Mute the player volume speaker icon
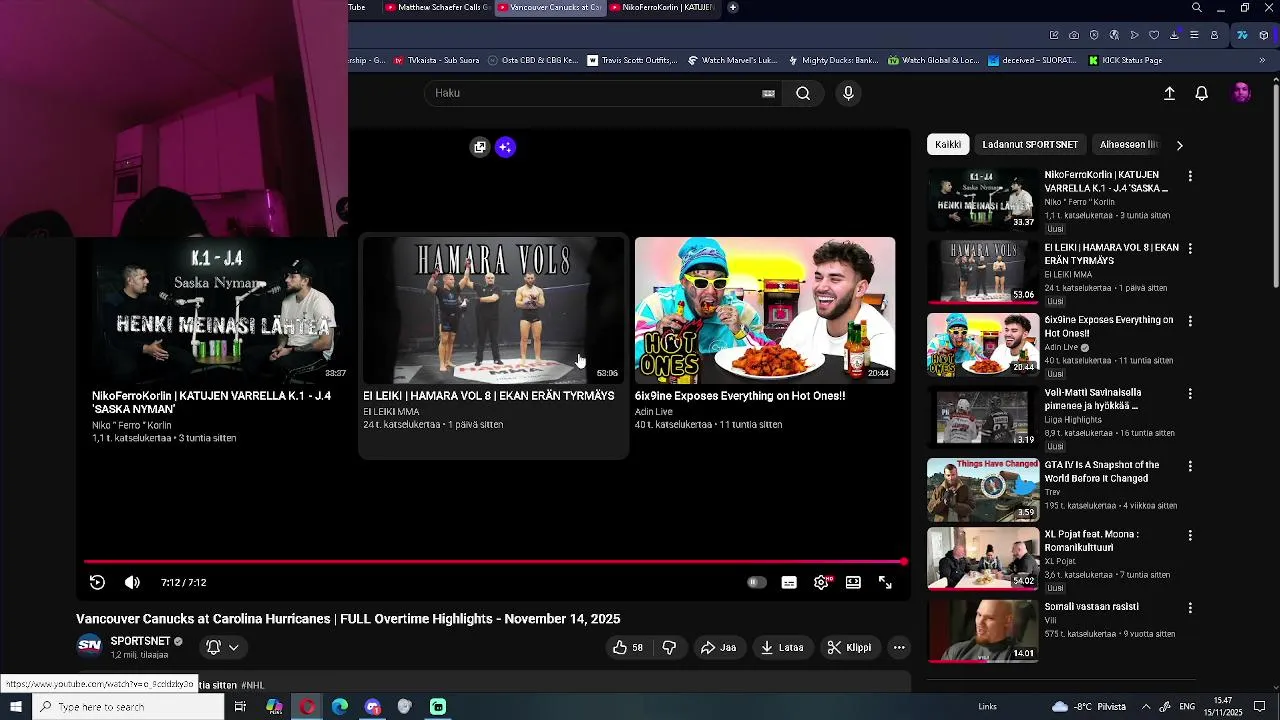The width and height of the screenshot is (1280, 720). [x=132, y=582]
